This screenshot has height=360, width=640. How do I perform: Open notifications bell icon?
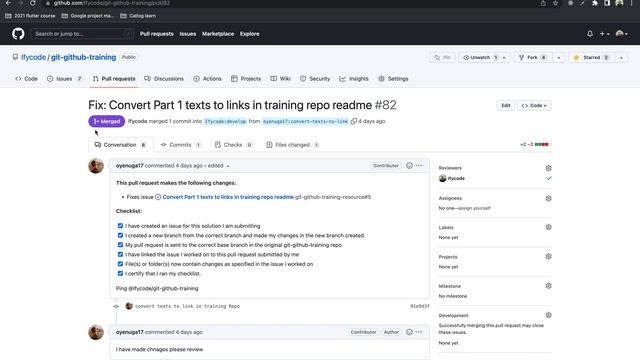(590, 34)
